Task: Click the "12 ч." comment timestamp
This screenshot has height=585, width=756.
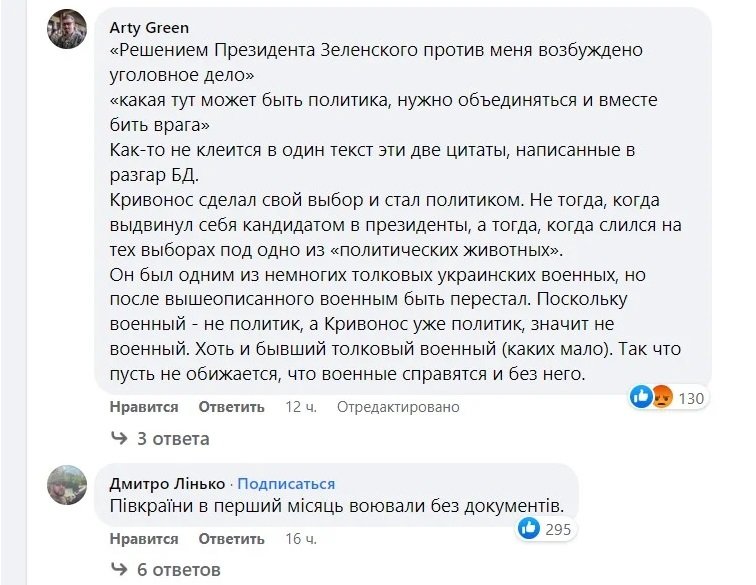Action: 300,407
